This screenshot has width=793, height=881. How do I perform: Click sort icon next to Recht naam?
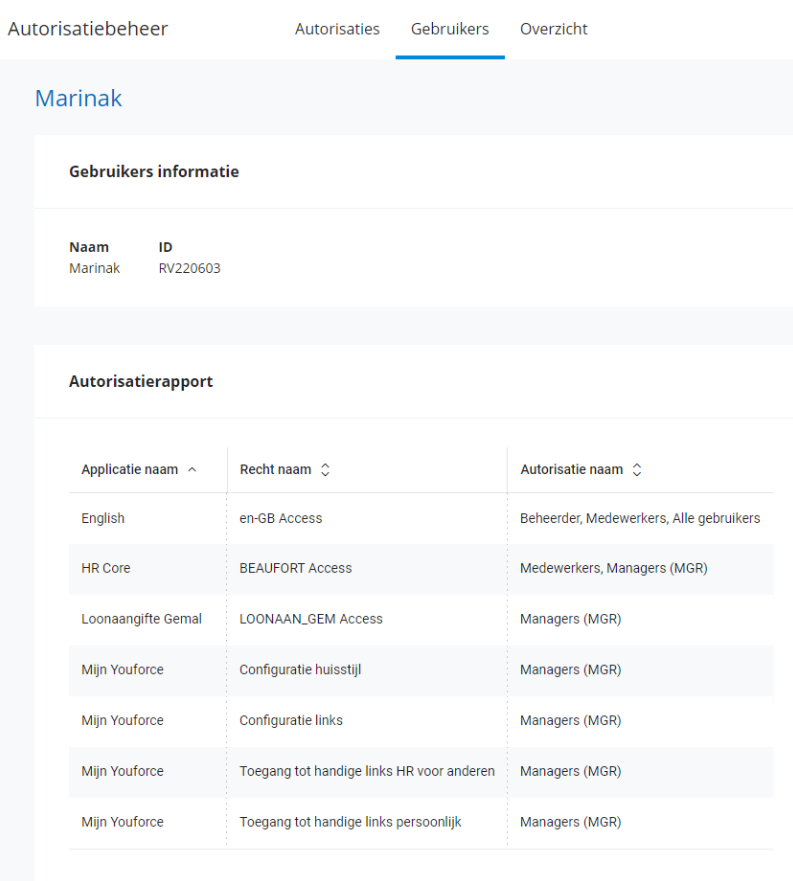tap(325, 469)
